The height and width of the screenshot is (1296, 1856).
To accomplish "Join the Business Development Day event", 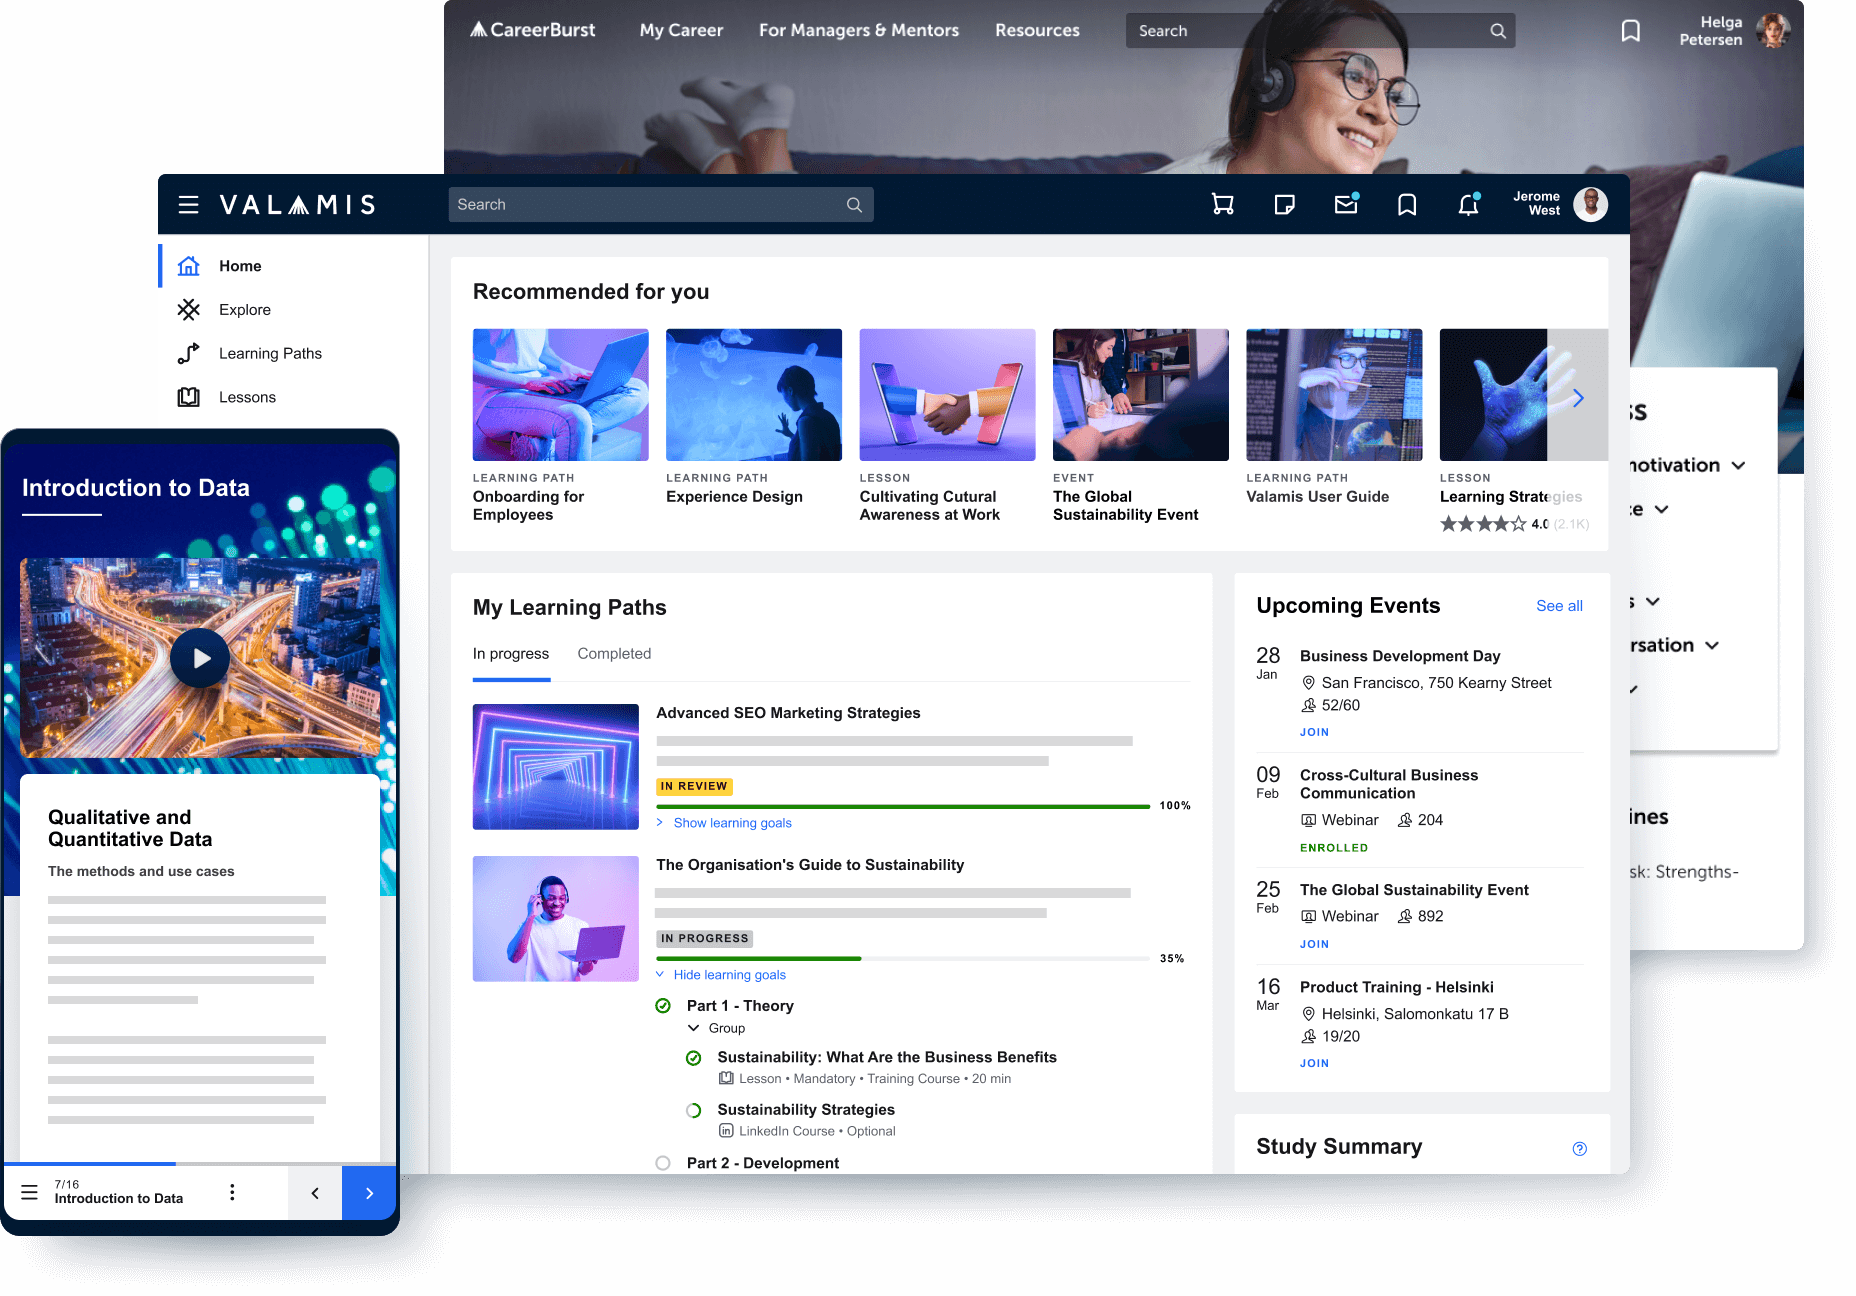I will coord(1314,732).
